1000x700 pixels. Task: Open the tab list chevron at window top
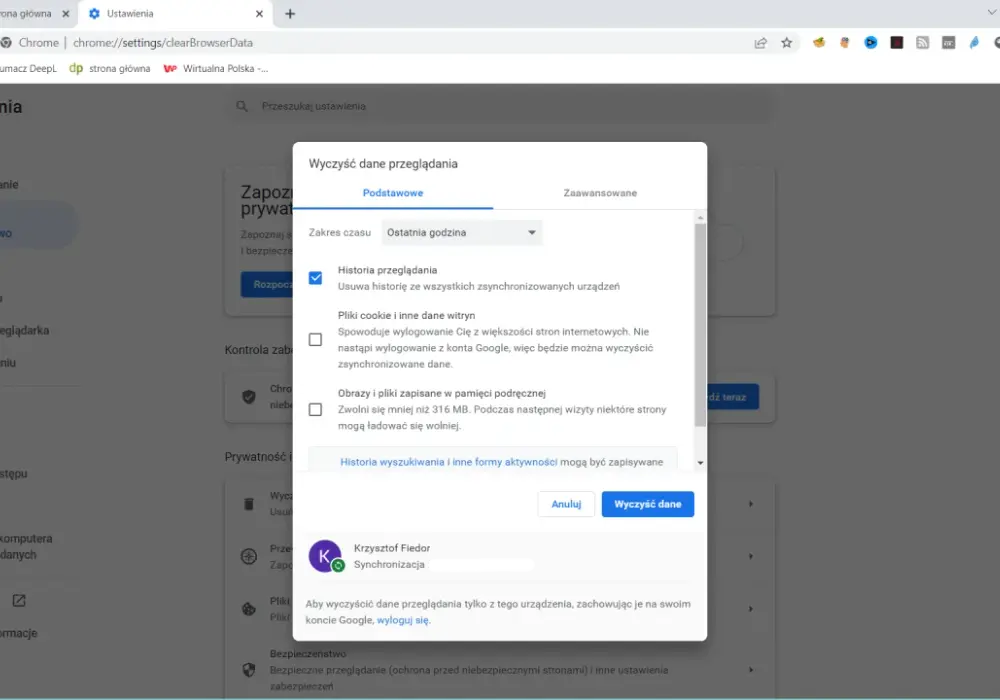tap(992, 13)
